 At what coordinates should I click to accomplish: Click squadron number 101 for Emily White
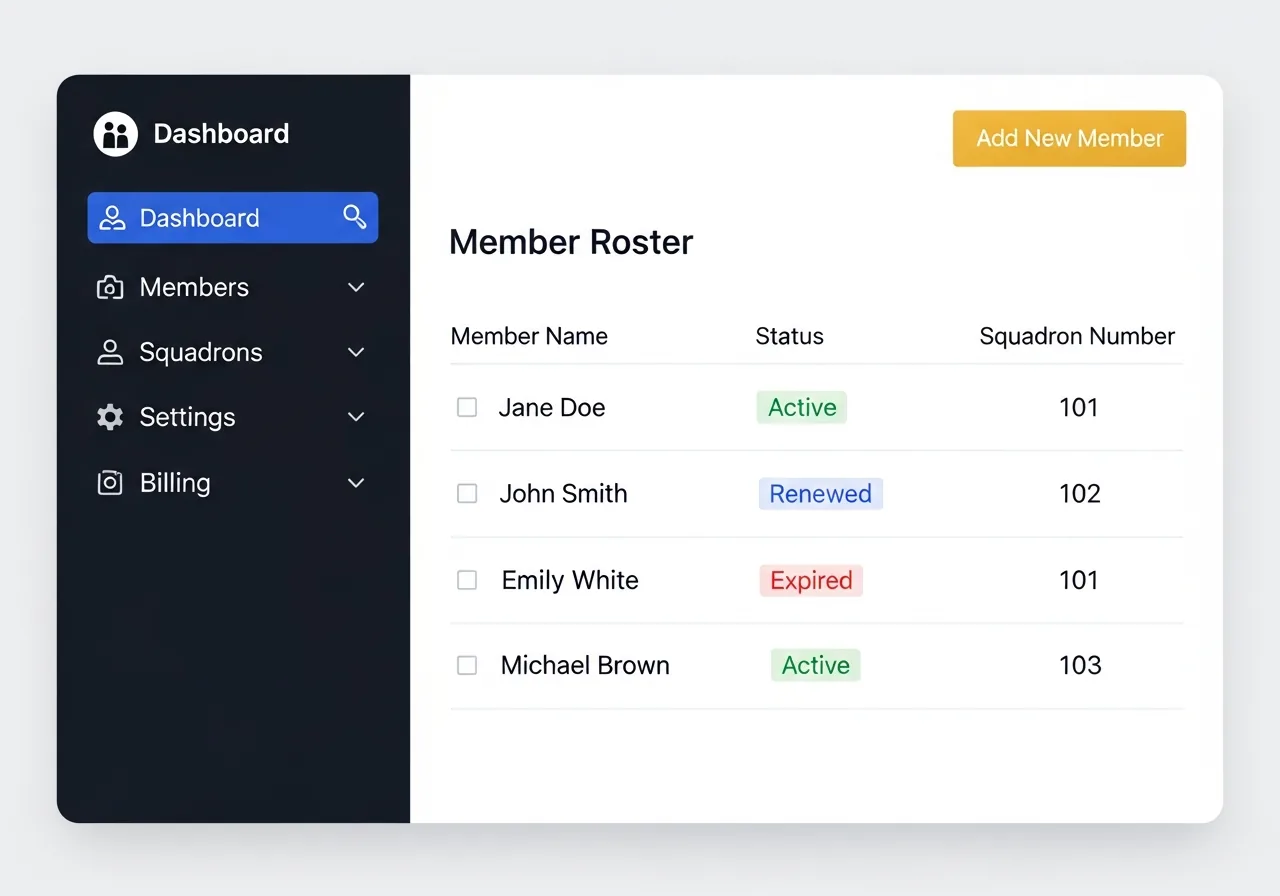(1079, 580)
